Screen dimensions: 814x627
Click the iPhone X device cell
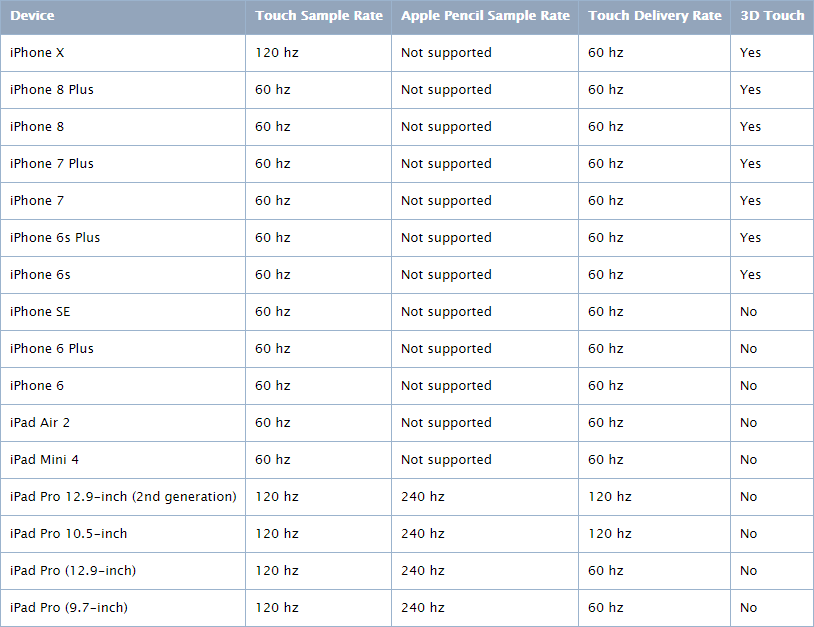click(x=37, y=53)
